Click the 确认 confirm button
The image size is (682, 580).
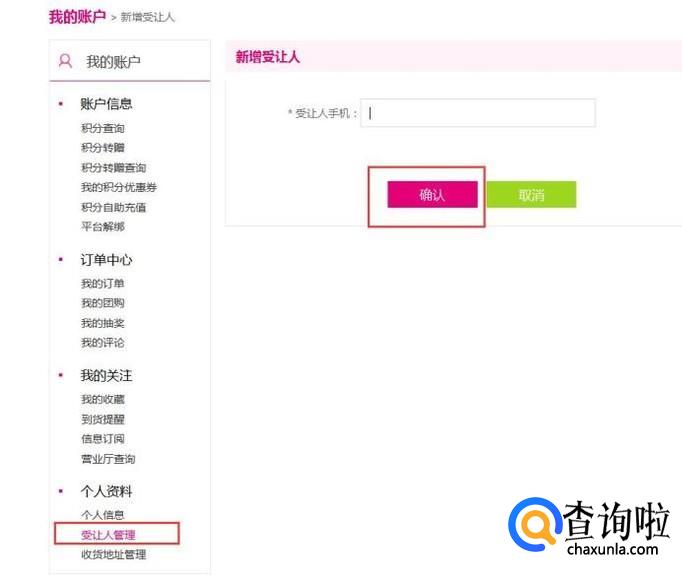coord(432,195)
